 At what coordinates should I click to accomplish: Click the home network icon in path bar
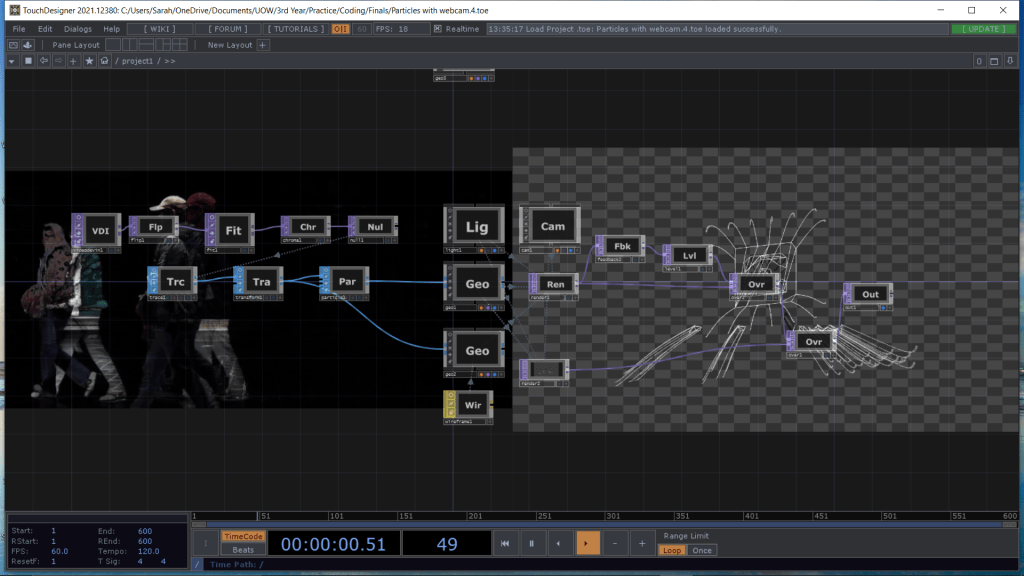pos(105,61)
